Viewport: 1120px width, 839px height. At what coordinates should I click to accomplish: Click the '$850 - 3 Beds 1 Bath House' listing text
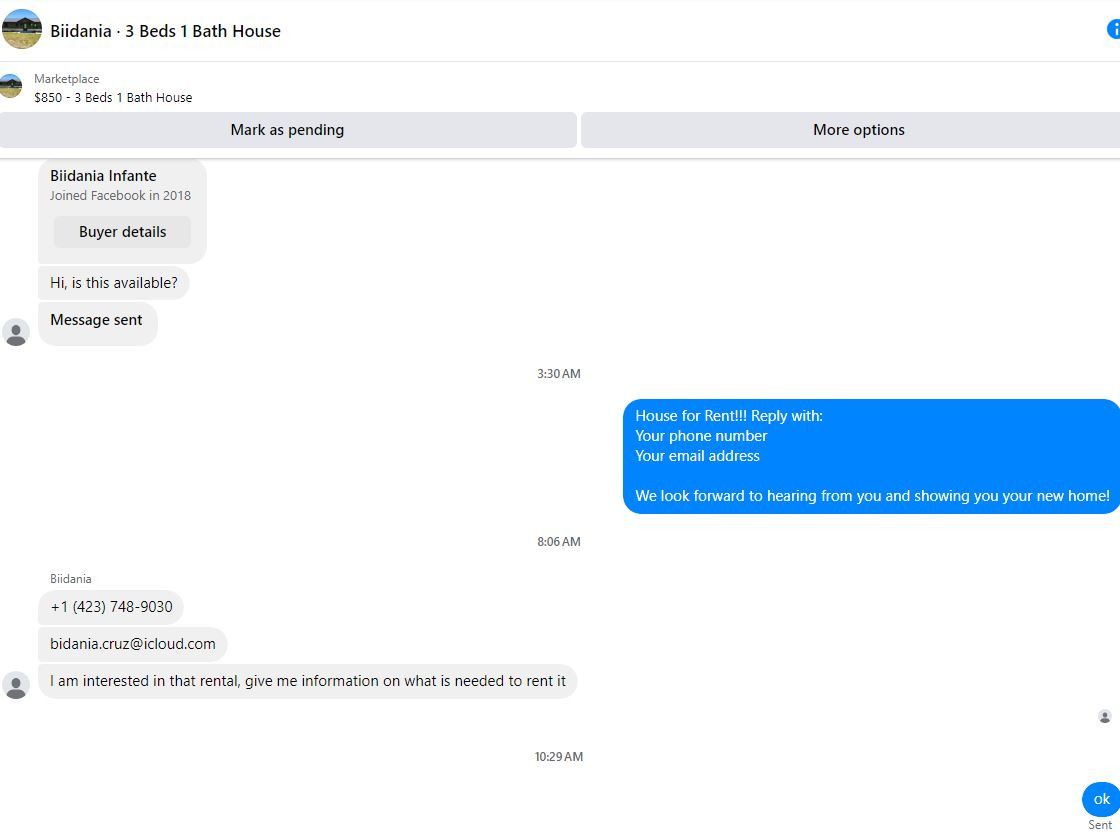(x=113, y=98)
